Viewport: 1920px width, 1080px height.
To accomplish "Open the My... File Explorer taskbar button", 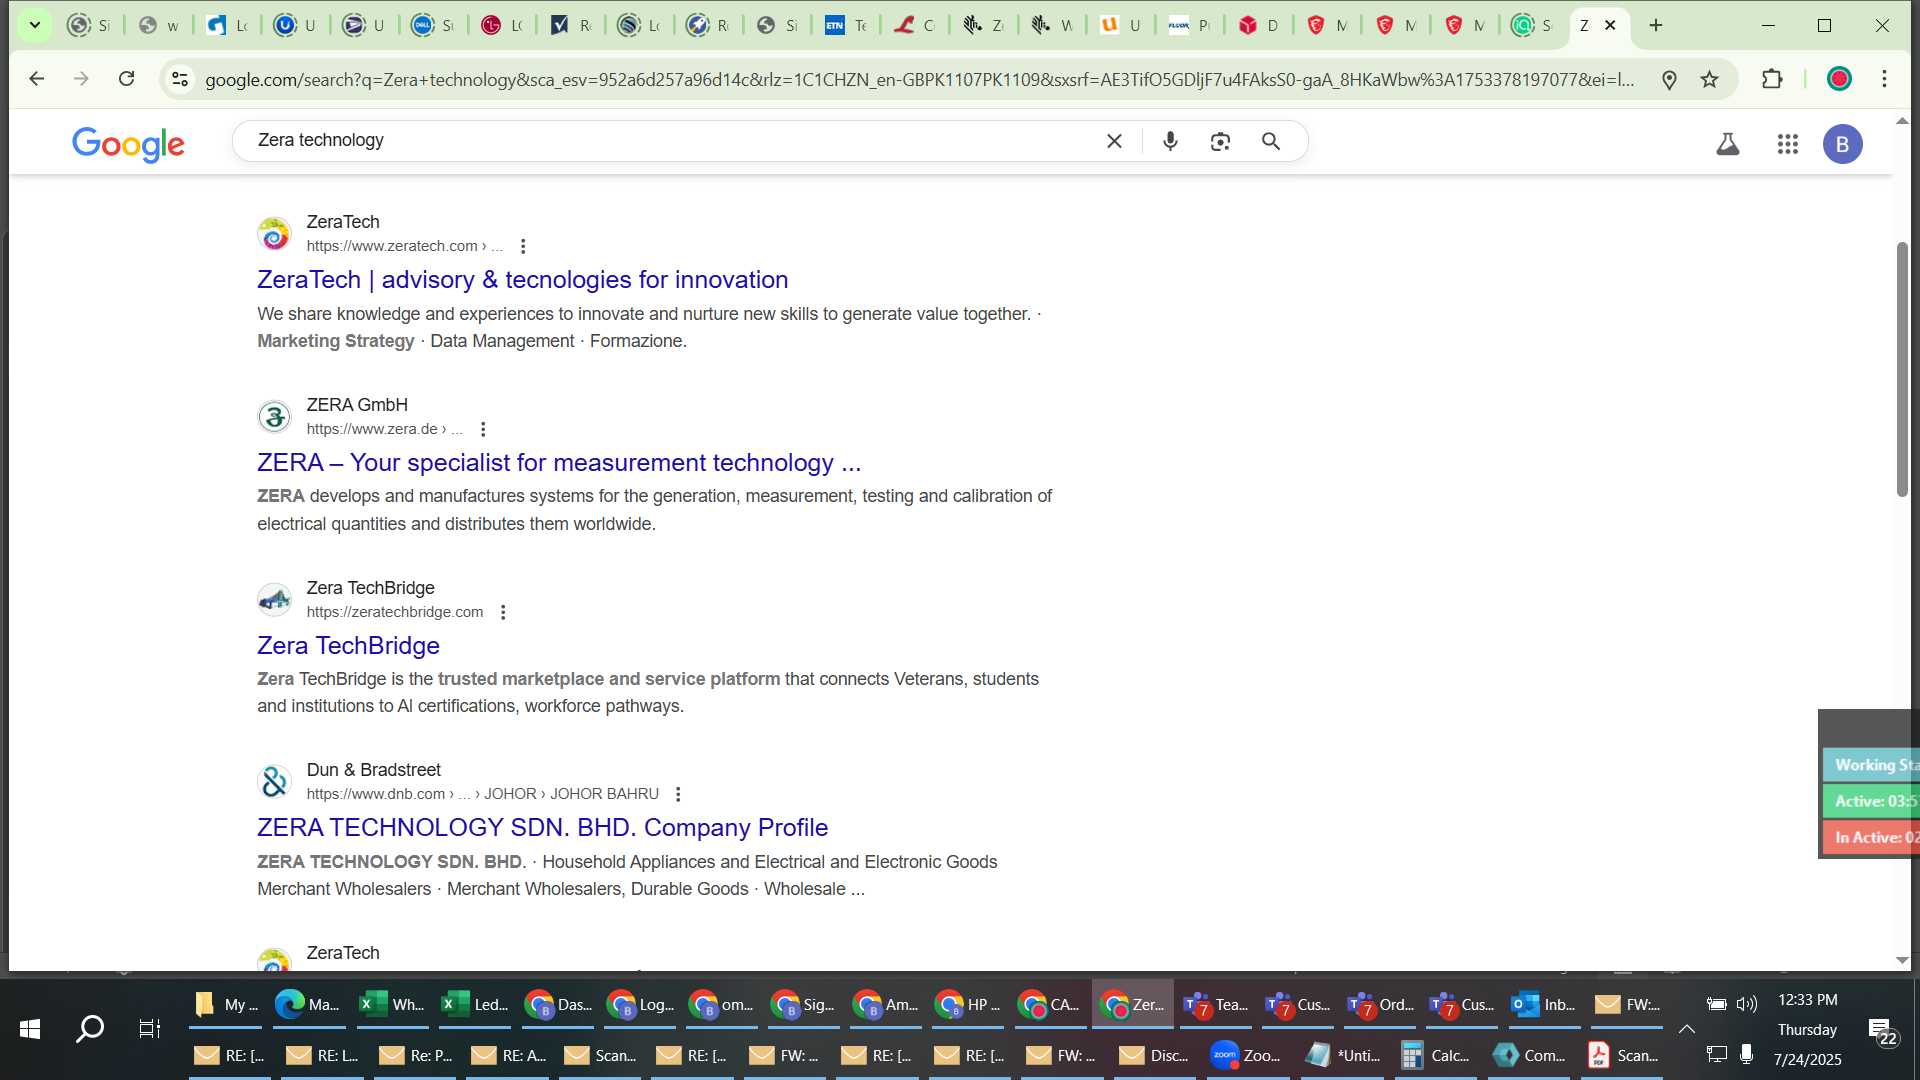I will coord(225,1004).
